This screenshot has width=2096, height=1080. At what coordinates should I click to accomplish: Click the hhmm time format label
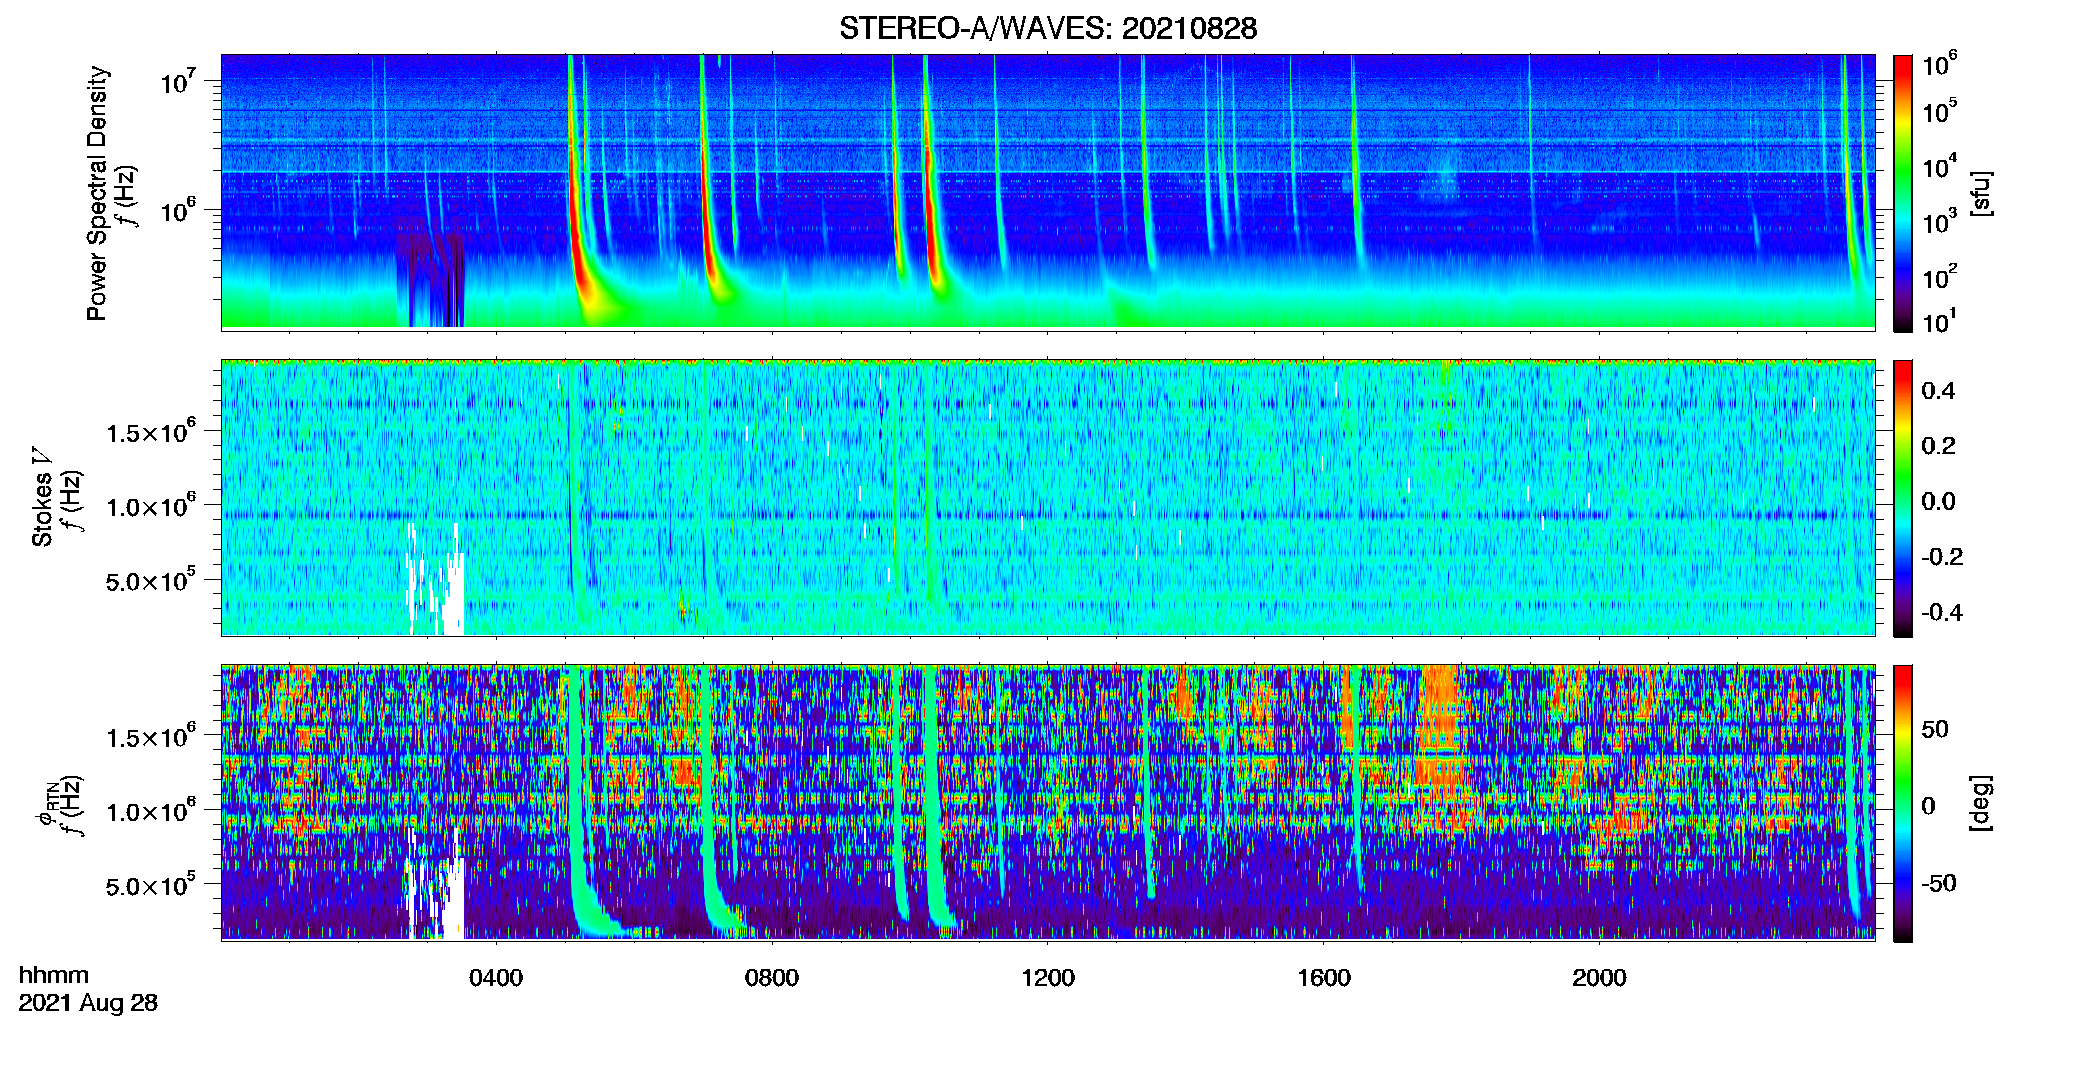click(x=54, y=975)
